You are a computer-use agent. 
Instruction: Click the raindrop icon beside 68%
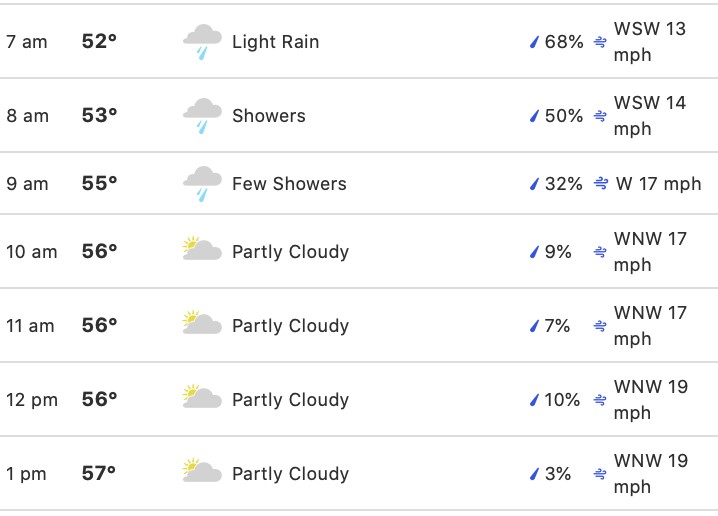point(534,42)
